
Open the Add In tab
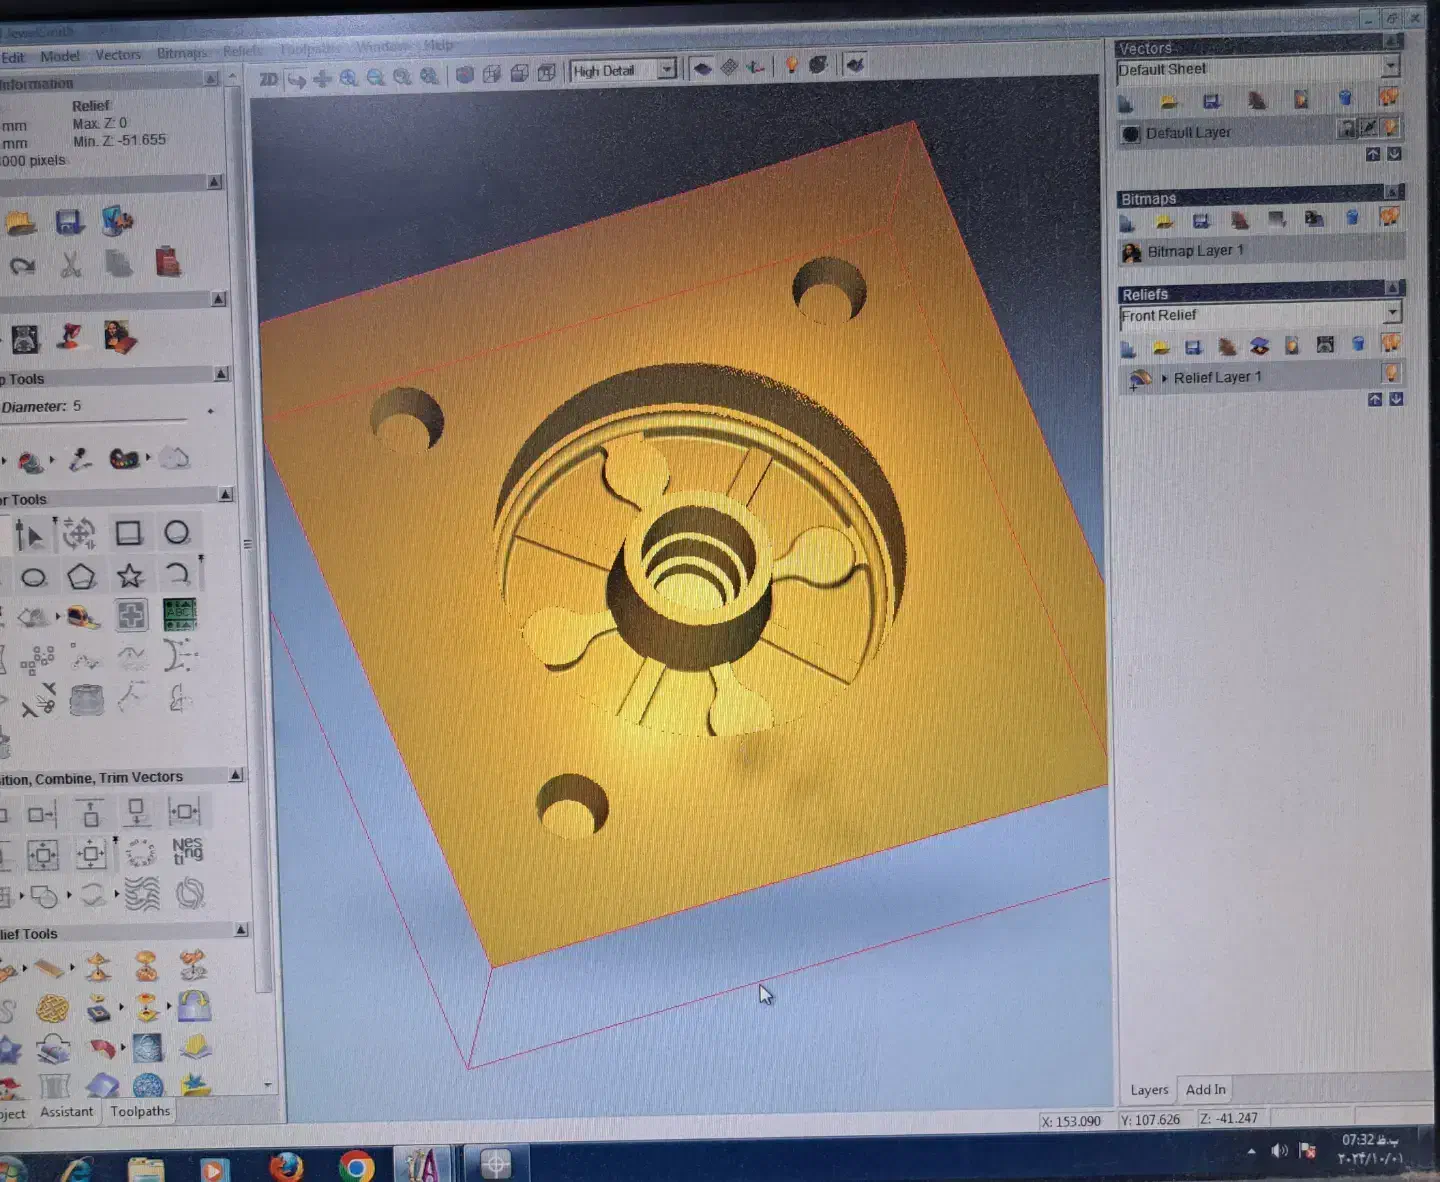[x=1205, y=1089]
